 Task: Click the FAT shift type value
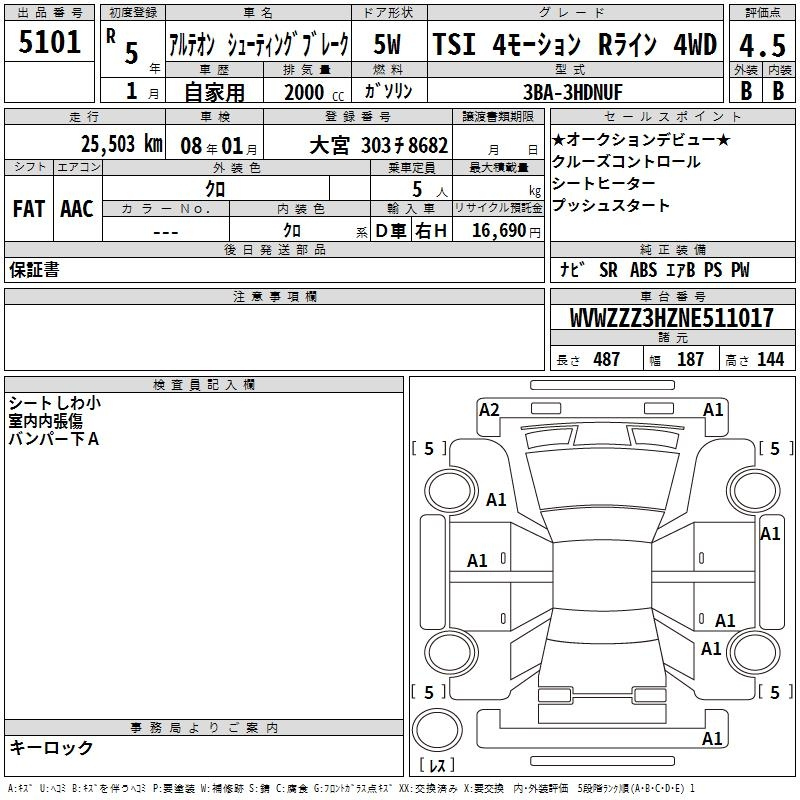pos(29,208)
